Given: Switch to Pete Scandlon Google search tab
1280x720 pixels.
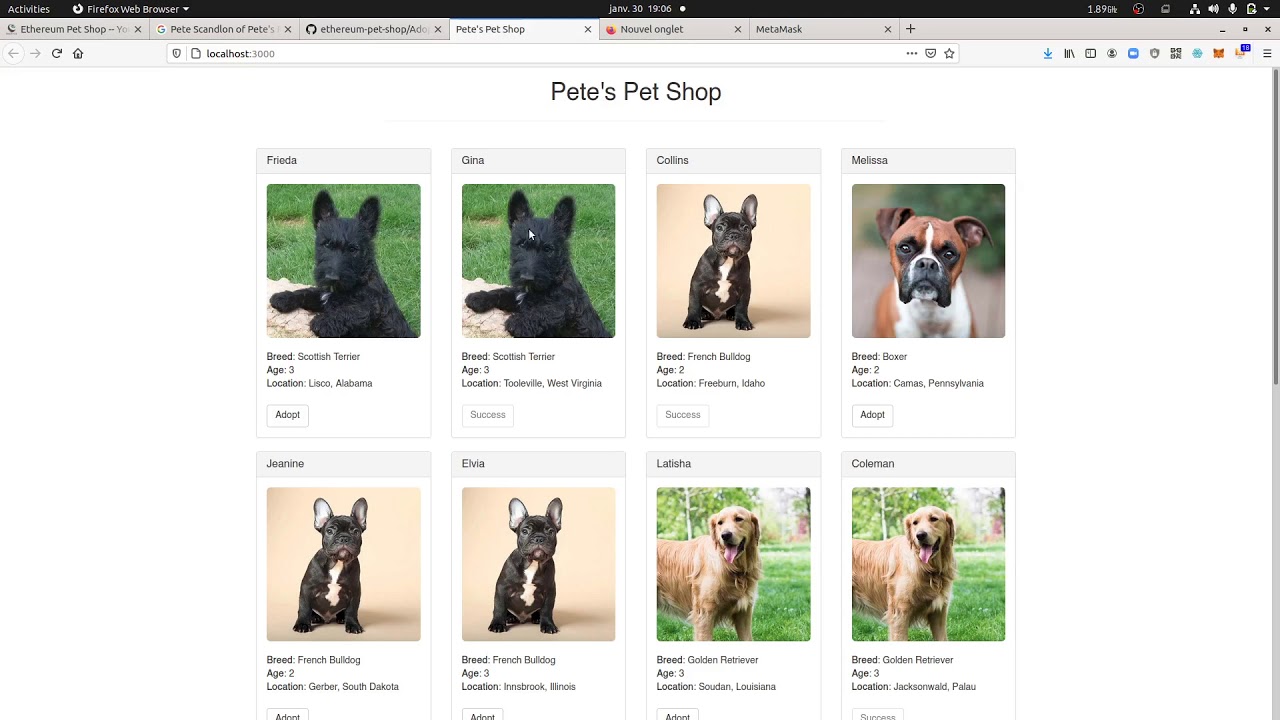Looking at the screenshot, I should pos(223,29).
